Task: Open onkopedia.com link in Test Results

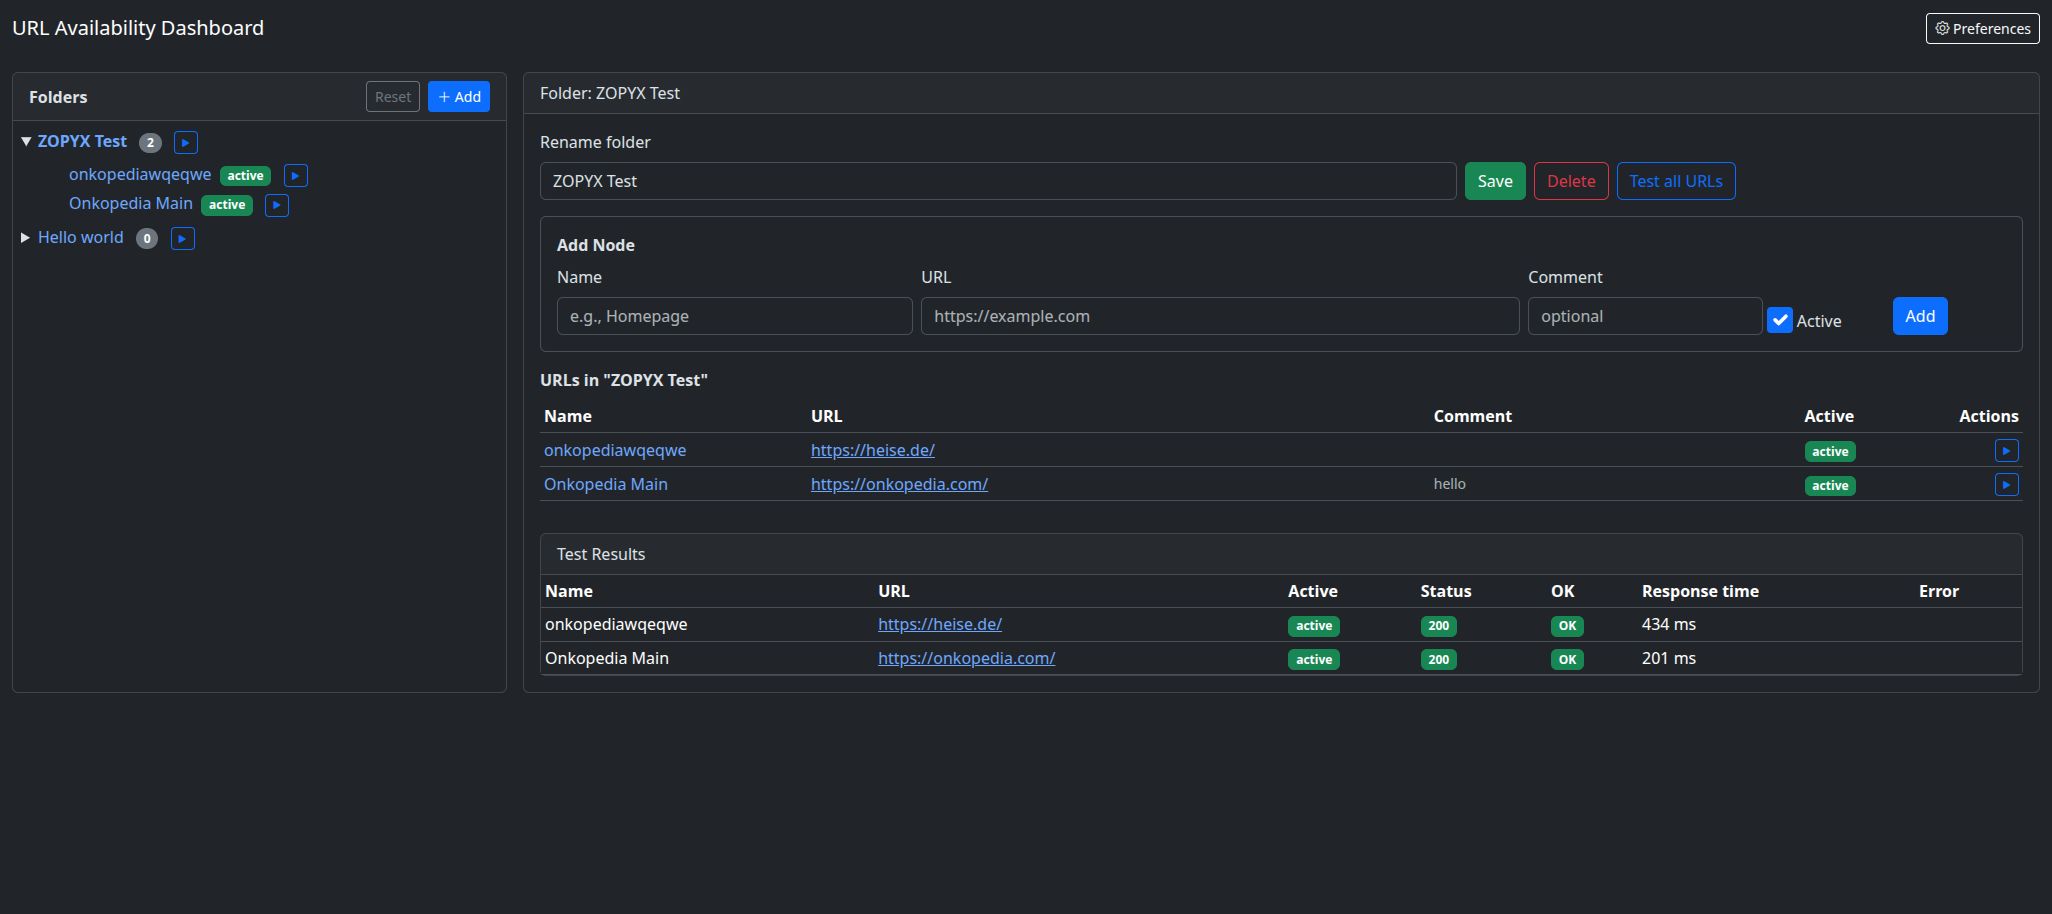Action: [966, 659]
